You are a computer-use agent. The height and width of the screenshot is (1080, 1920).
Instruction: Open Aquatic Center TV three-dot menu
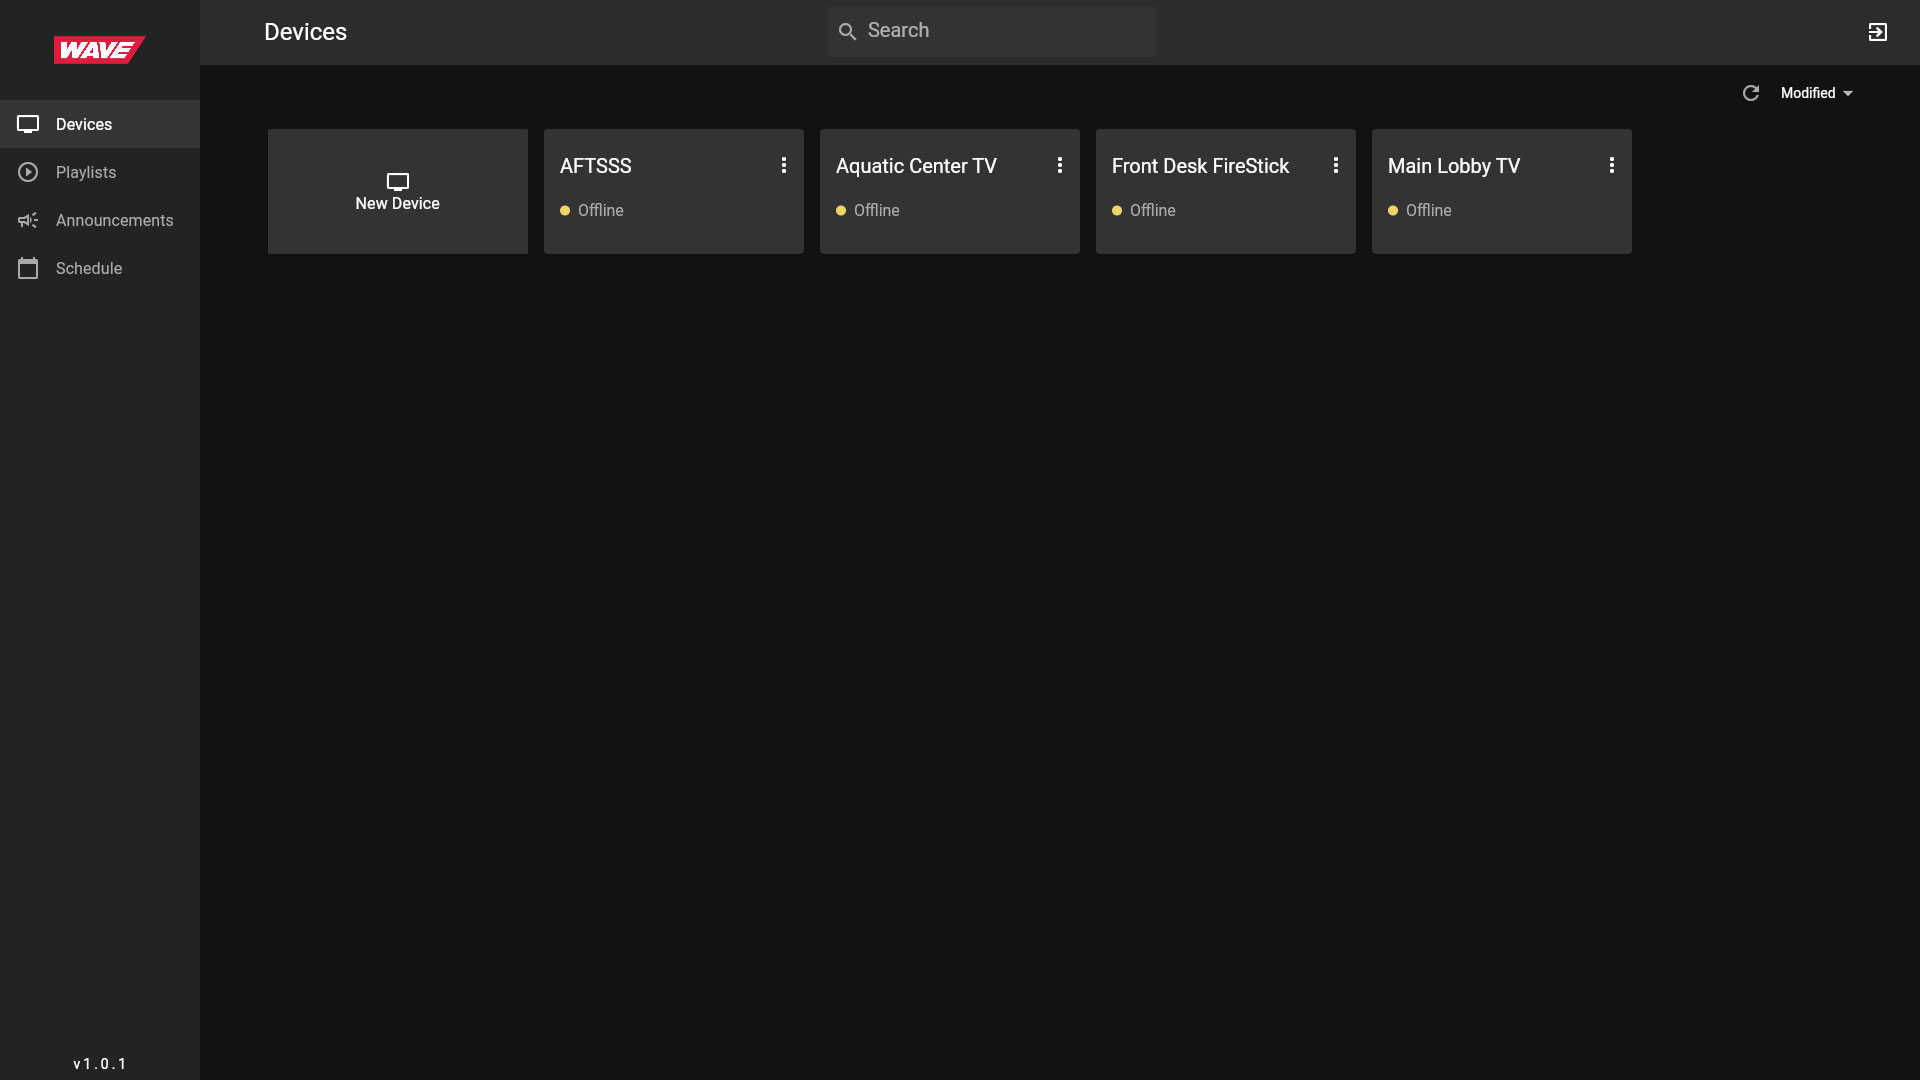[1060, 166]
